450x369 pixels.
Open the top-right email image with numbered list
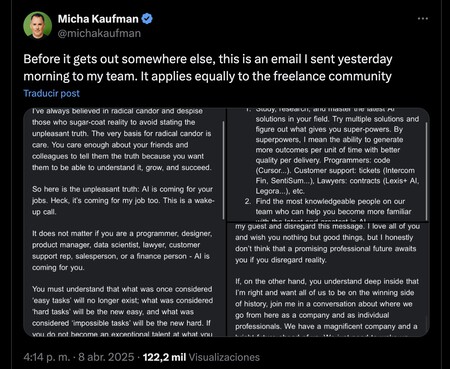[x=328, y=165]
